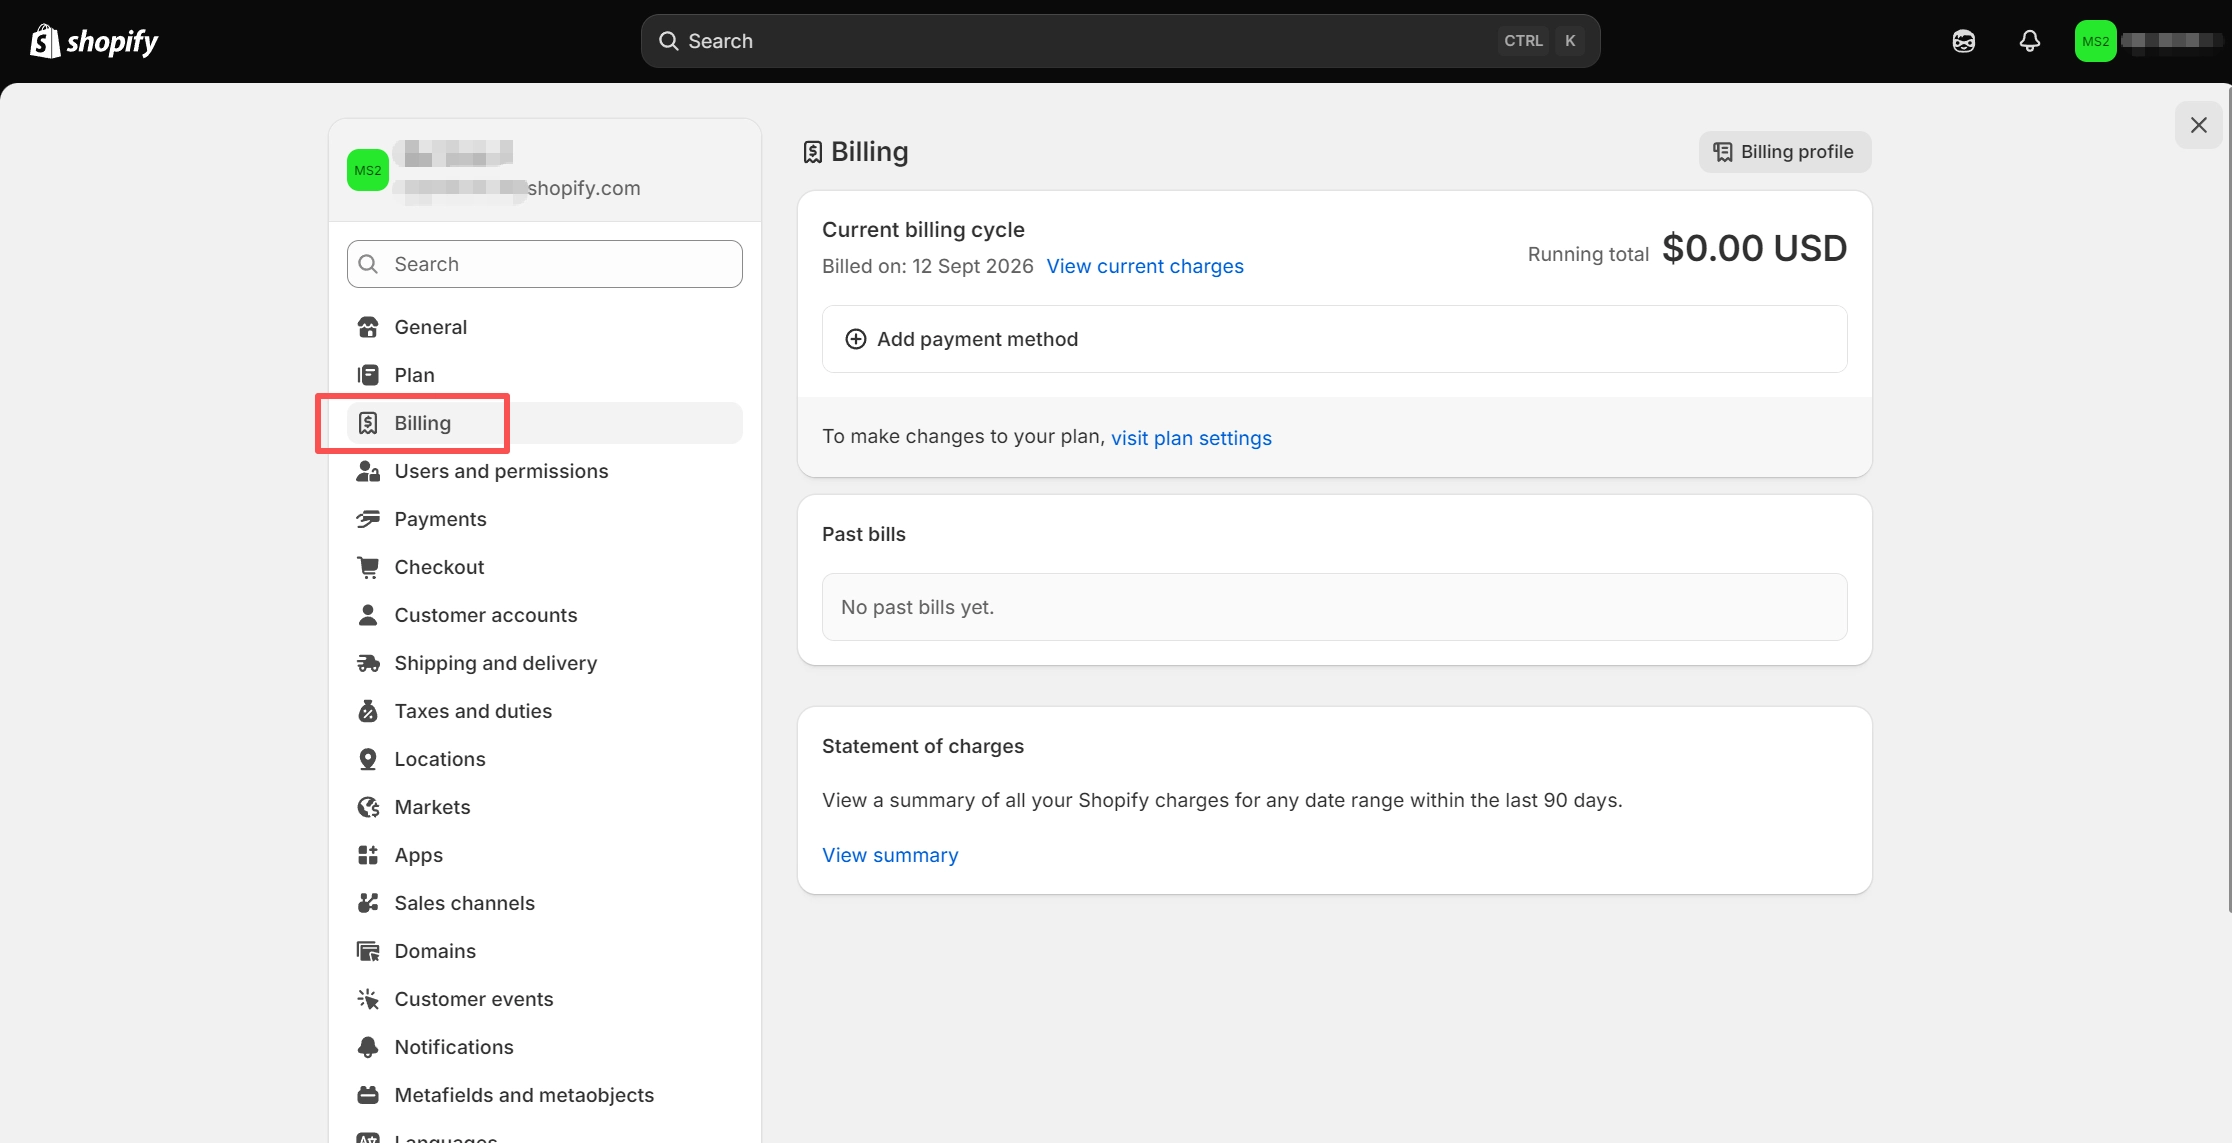Focus the settings sidebar Search field
The image size is (2232, 1143).
(545, 264)
